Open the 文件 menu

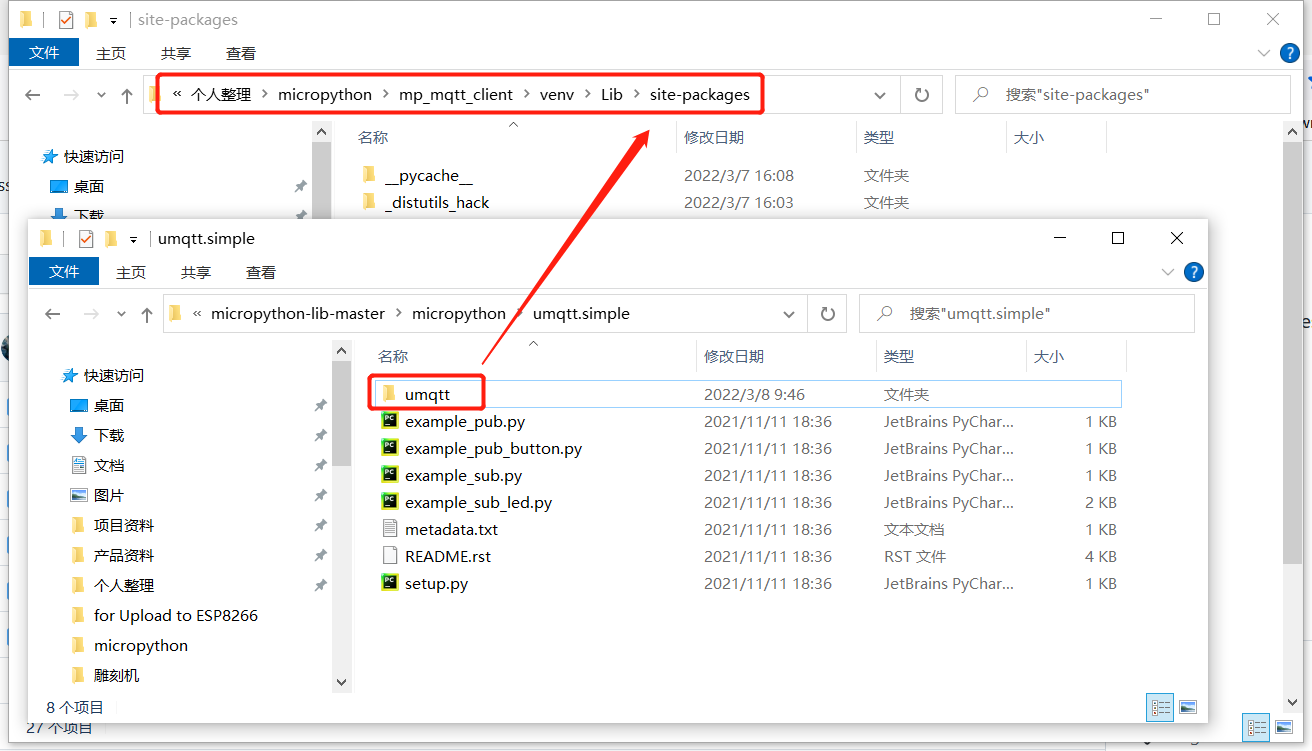point(63,271)
